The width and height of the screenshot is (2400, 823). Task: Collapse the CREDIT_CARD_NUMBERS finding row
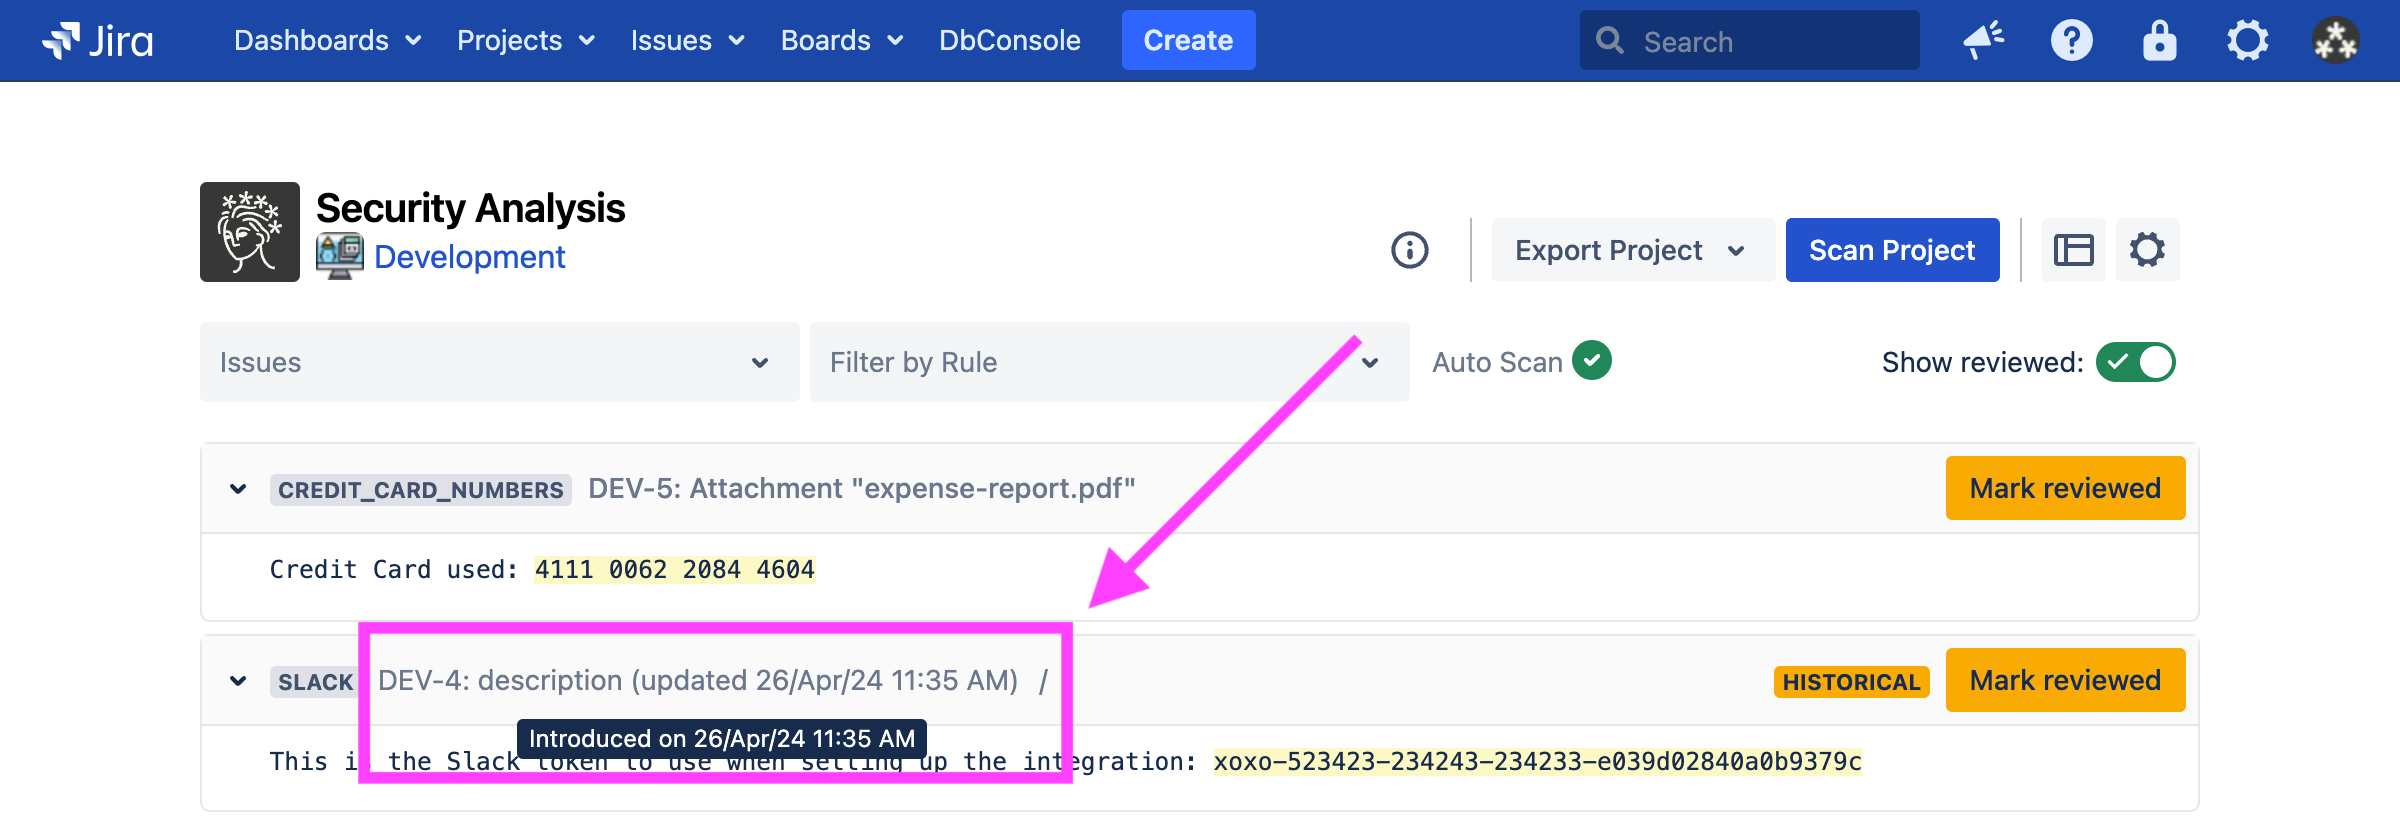(238, 489)
